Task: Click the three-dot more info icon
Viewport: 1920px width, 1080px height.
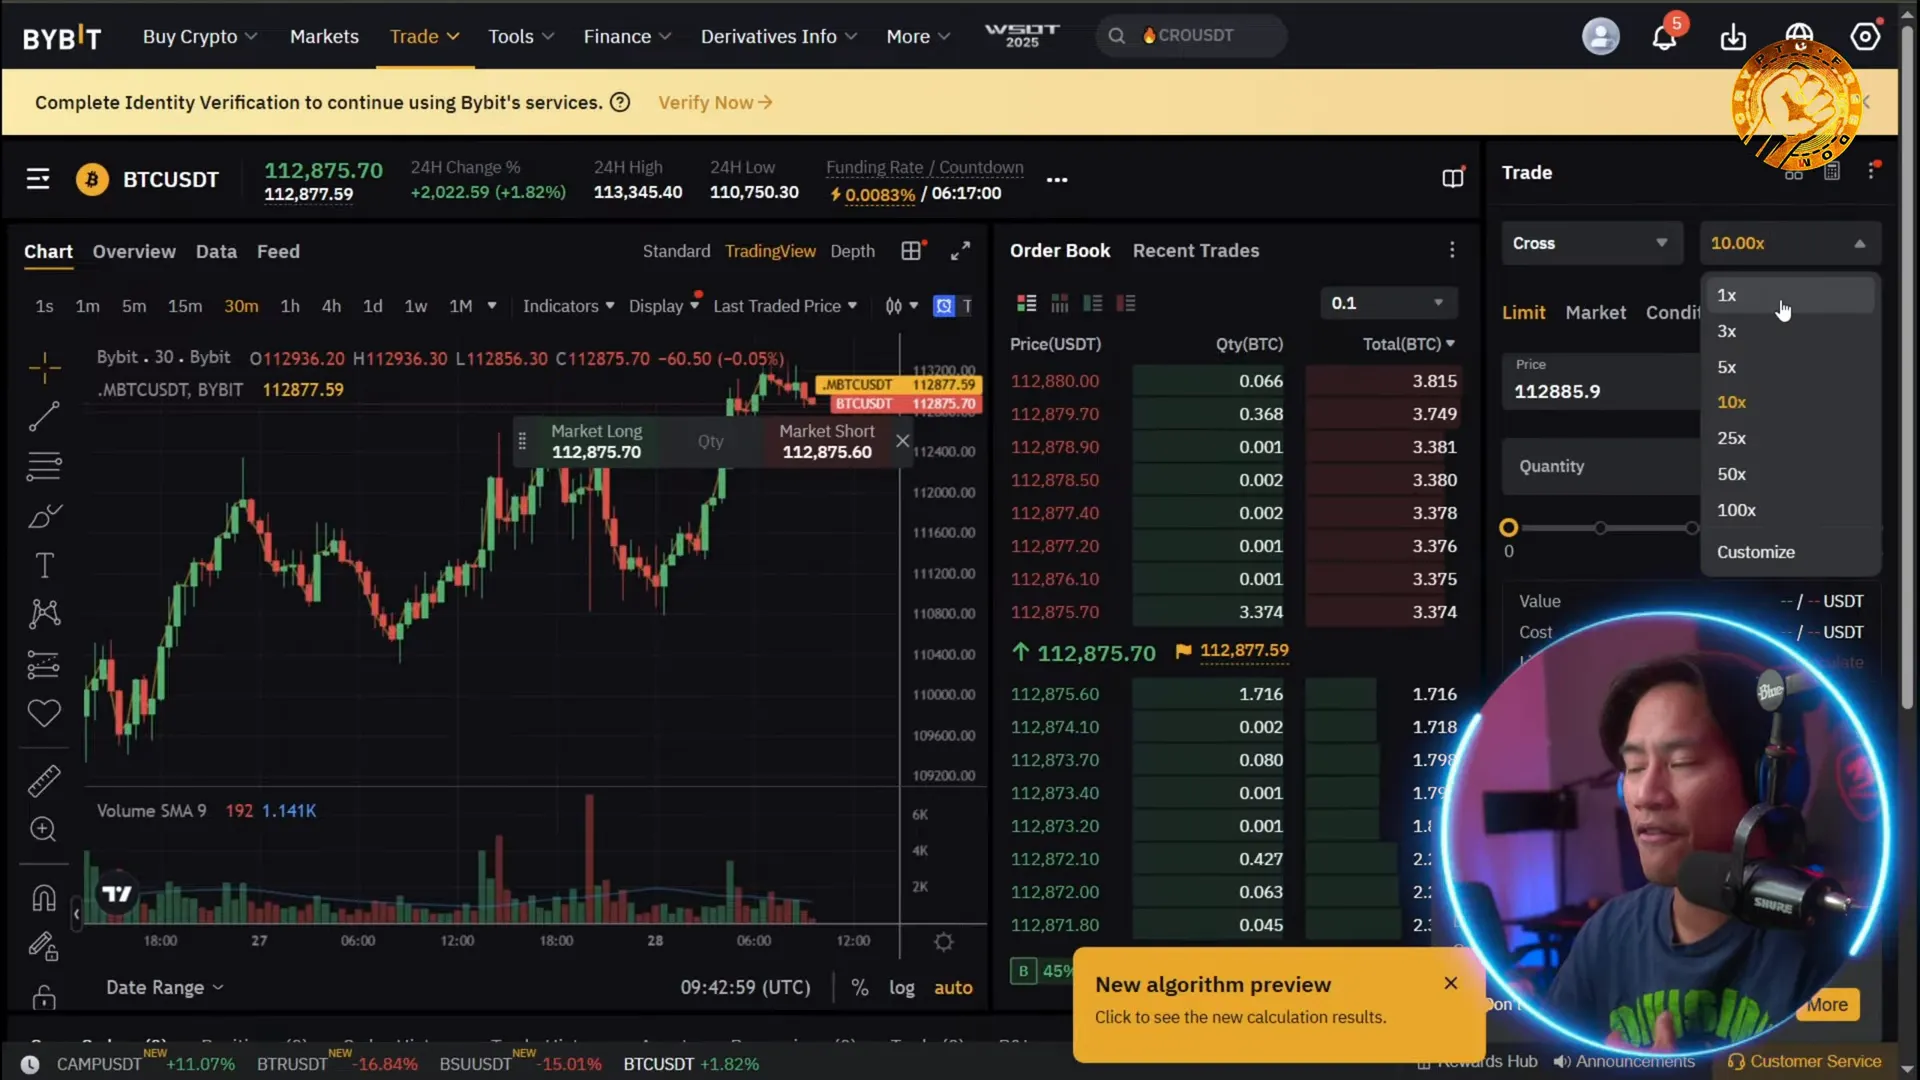Action: tap(1057, 180)
